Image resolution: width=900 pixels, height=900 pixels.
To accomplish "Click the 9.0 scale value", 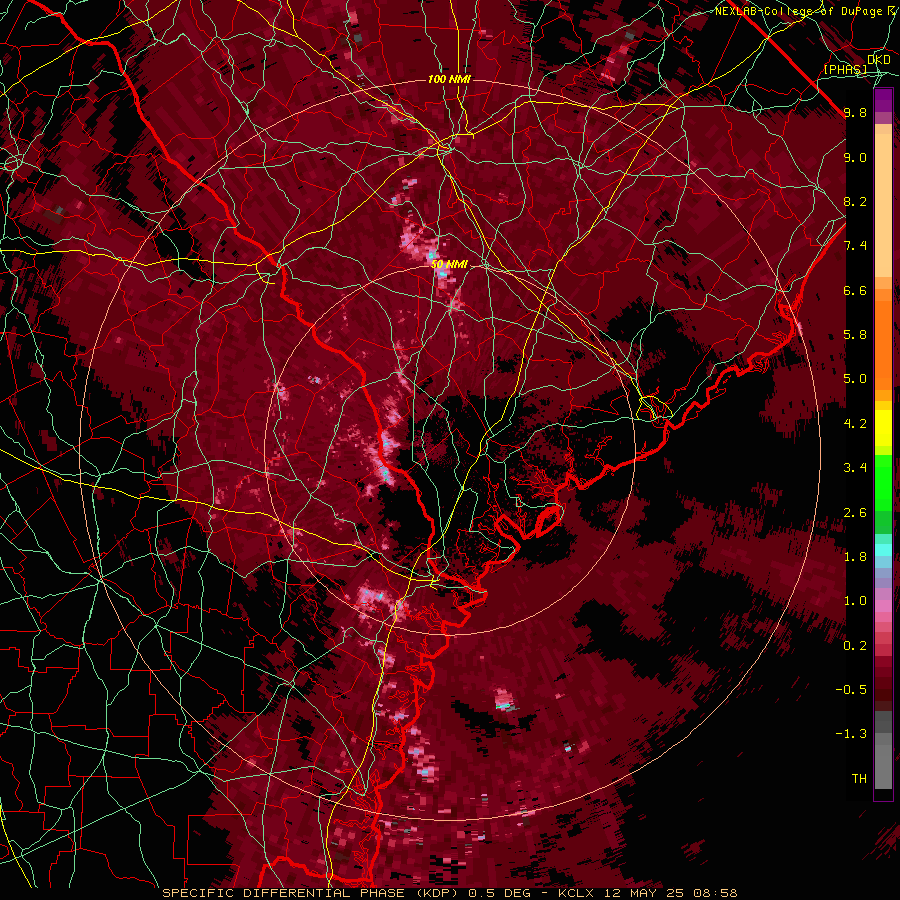I will pyautogui.click(x=855, y=158).
